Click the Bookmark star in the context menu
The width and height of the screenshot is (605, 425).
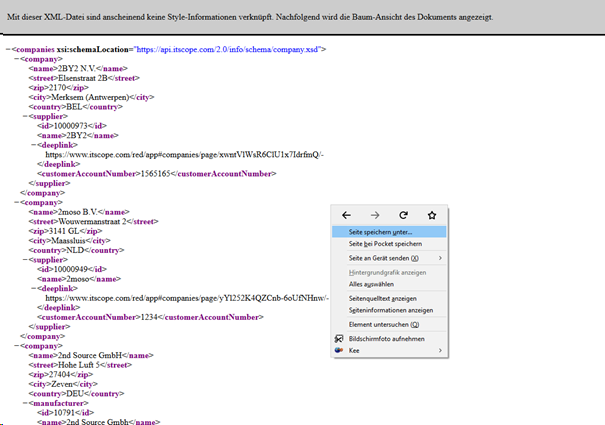(432, 215)
